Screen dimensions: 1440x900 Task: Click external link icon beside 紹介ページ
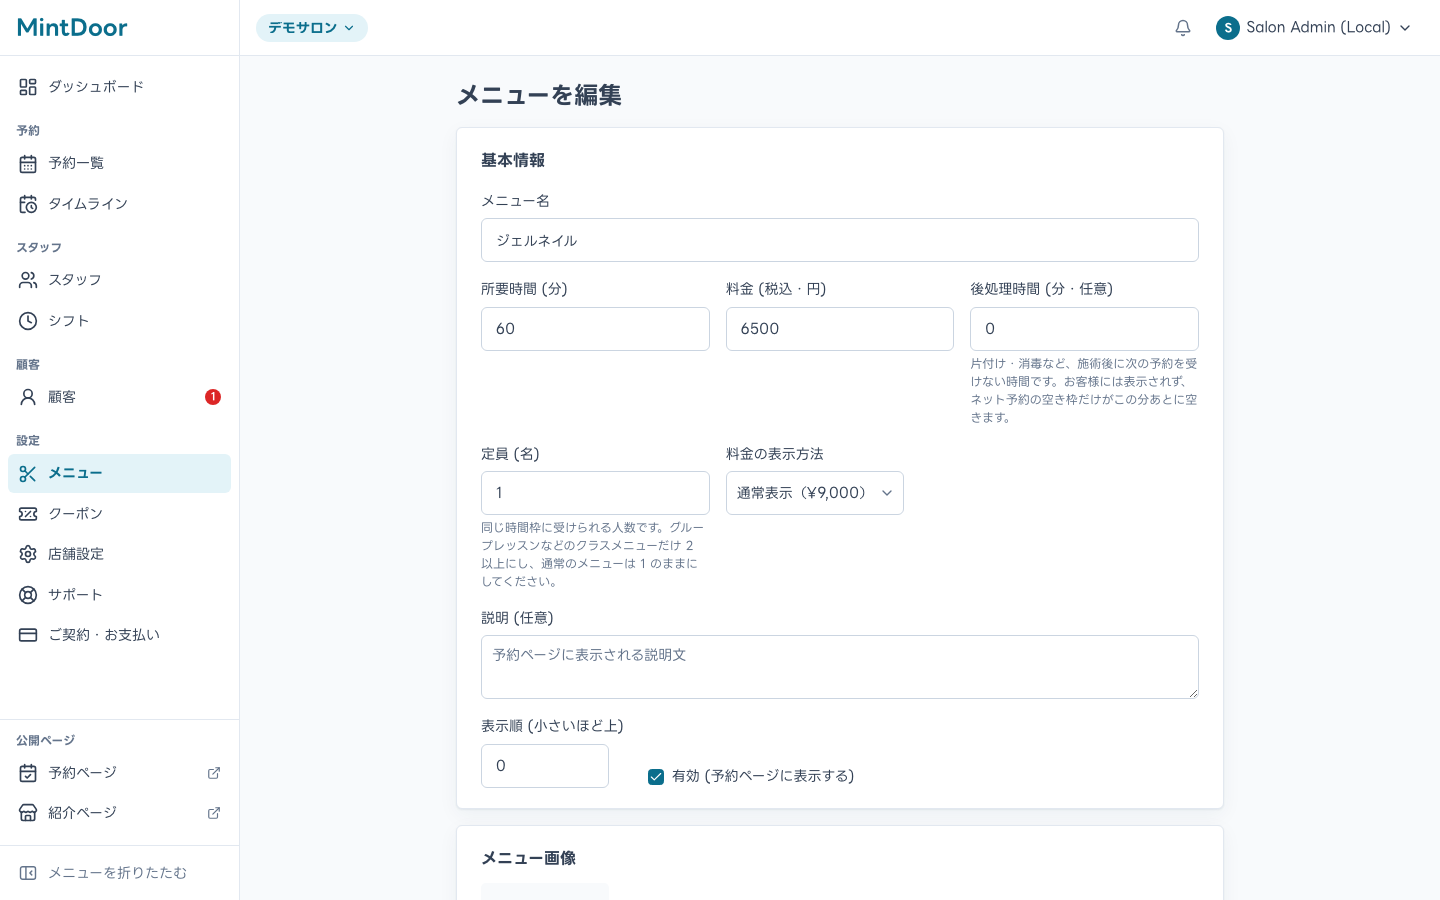pyautogui.click(x=214, y=813)
